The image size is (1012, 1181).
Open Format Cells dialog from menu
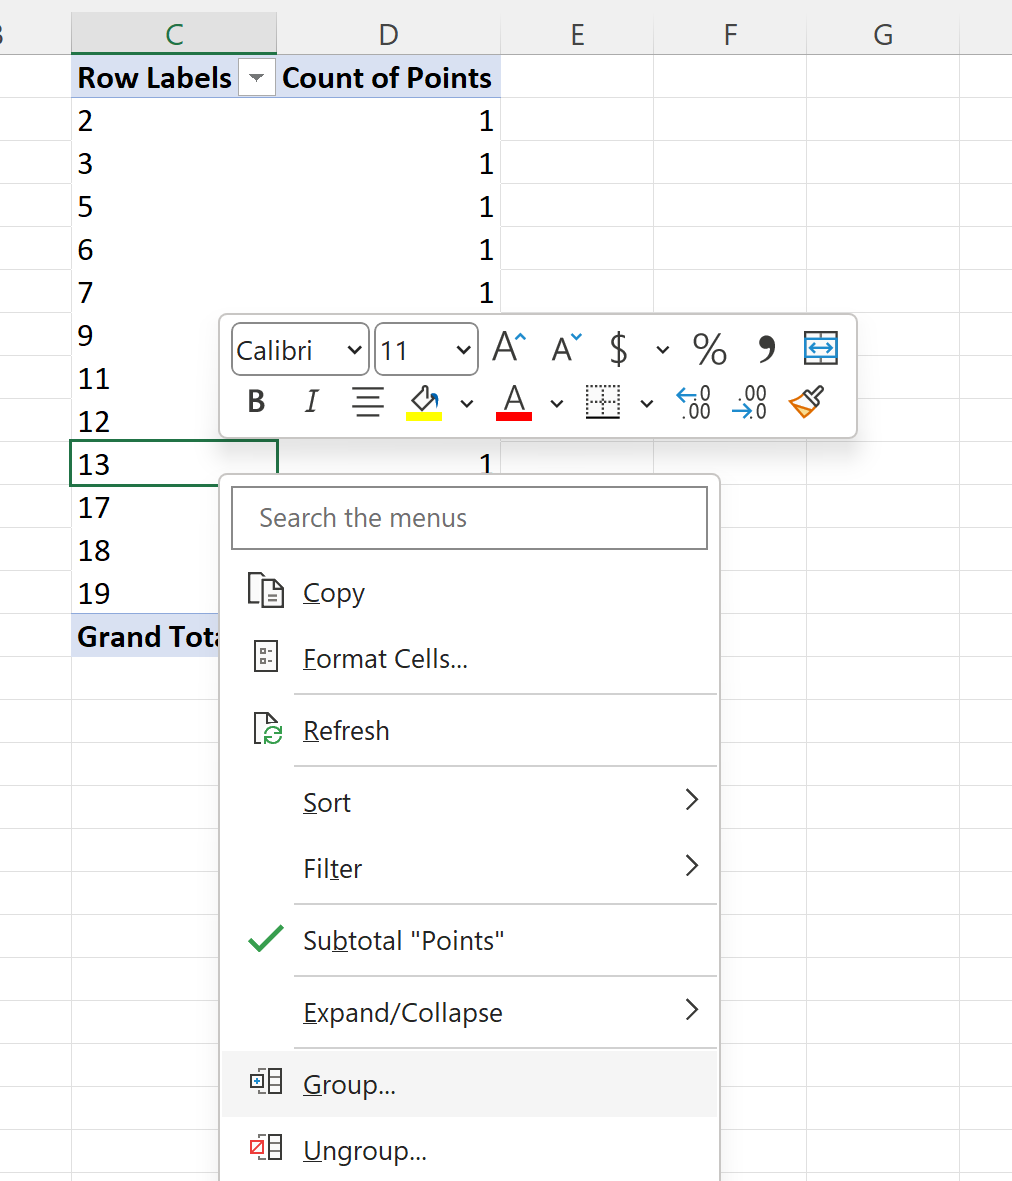pos(469,658)
